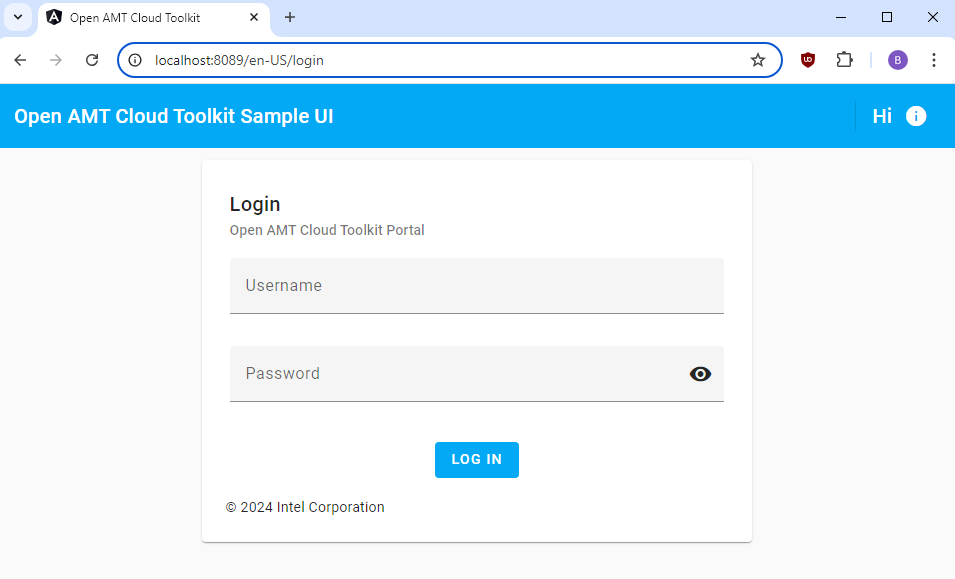This screenshot has width=955, height=579.
Task: Click the forward navigation arrow
Action: tap(55, 60)
